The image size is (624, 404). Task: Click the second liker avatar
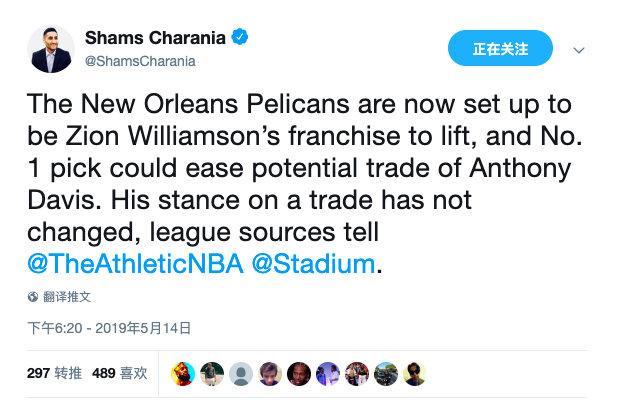[x=212, y=374]
